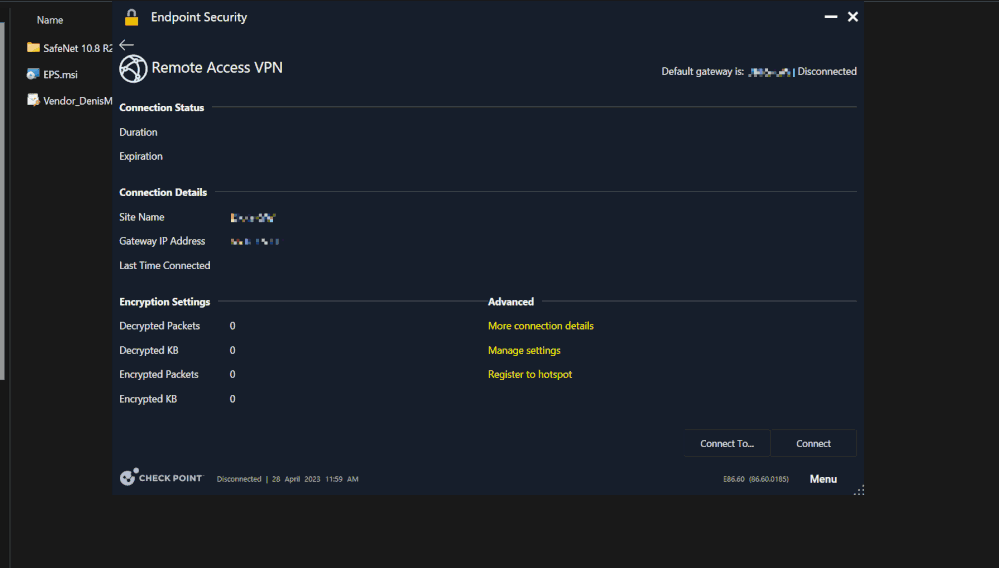Screen dimensions: 999x568
Task: Click the yellow padlock Endpoint Security icon
Action: point(131,17)
